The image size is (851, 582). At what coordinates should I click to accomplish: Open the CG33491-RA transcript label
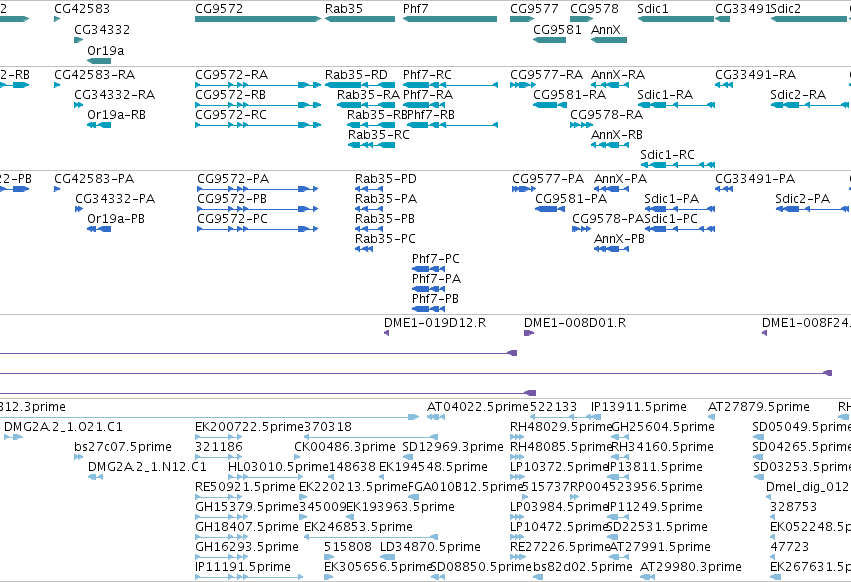click(x=755, y=74)
